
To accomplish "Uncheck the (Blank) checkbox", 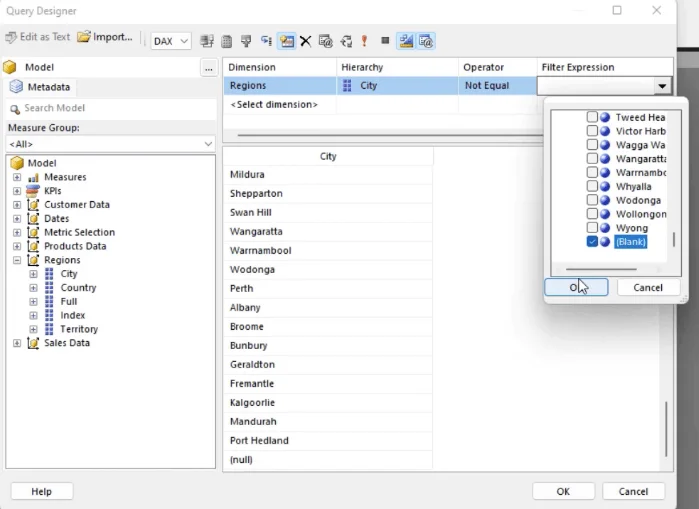I will tap(592, 242).
